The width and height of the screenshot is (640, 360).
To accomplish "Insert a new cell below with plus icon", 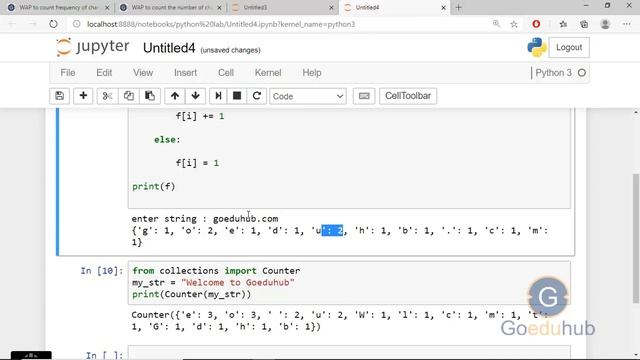I will point(83,96).
